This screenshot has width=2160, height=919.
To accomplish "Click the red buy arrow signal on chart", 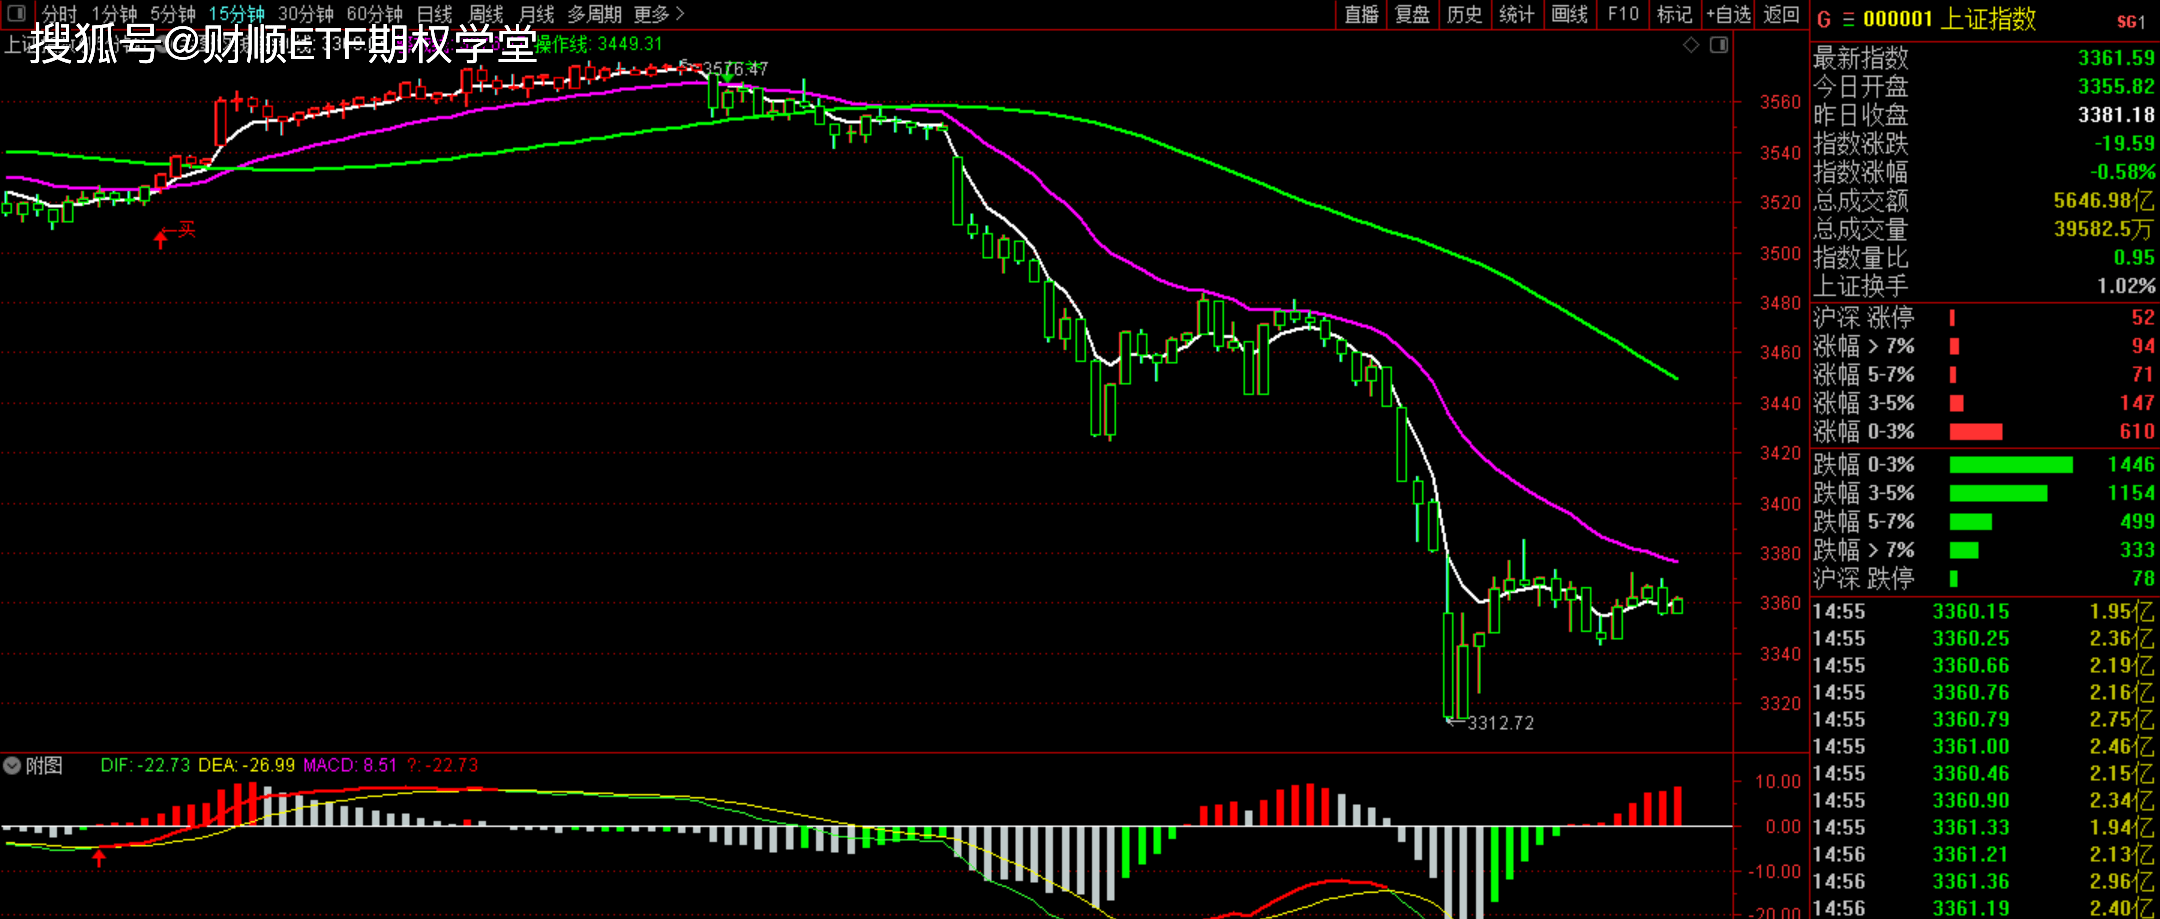I will coord(161,238).
